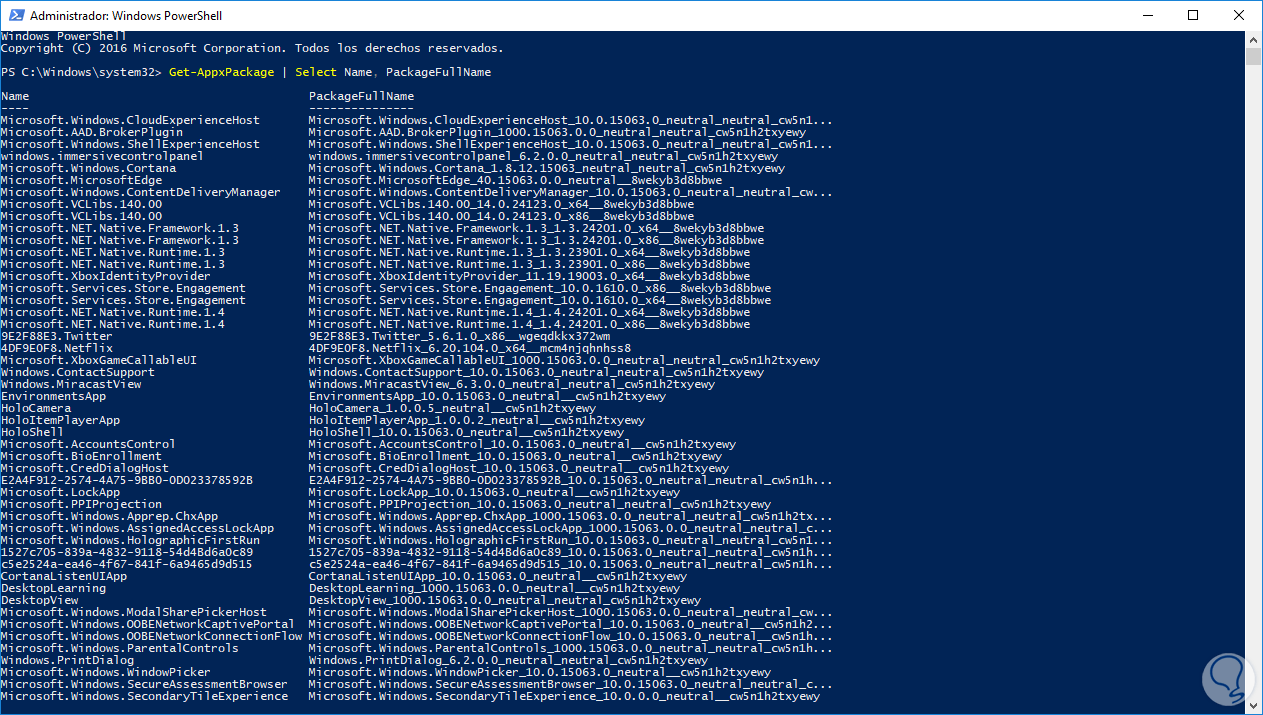Click the Microsoft.BioEnrollment name entry
This screenshot has width=1263, height=715.
(81, 456)
